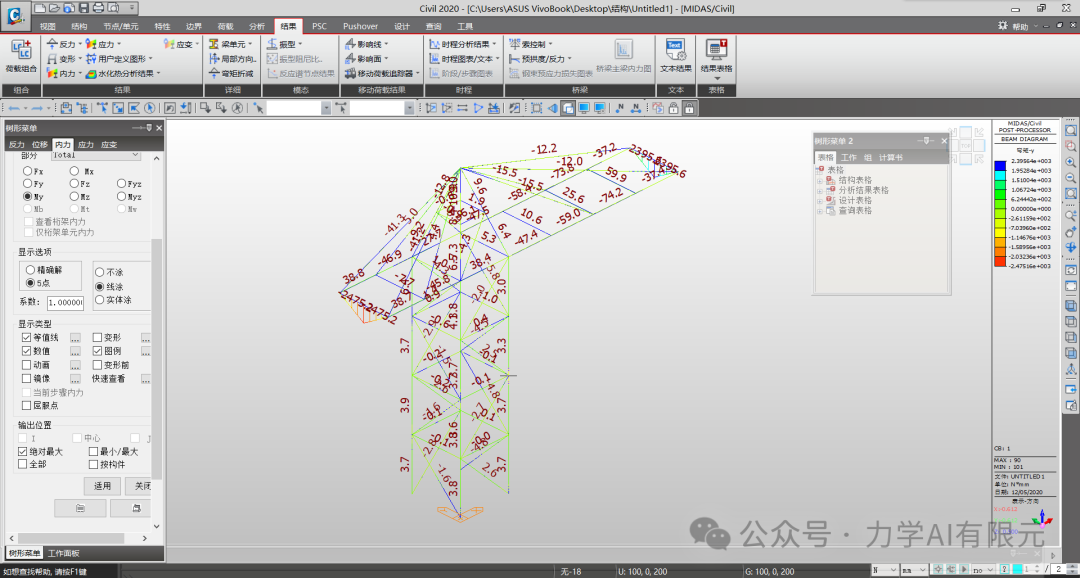The height and width of the screenshot is (578, 1080).
Task: Click the ellipsis button next to 等值线
Action: coord(75,338)
